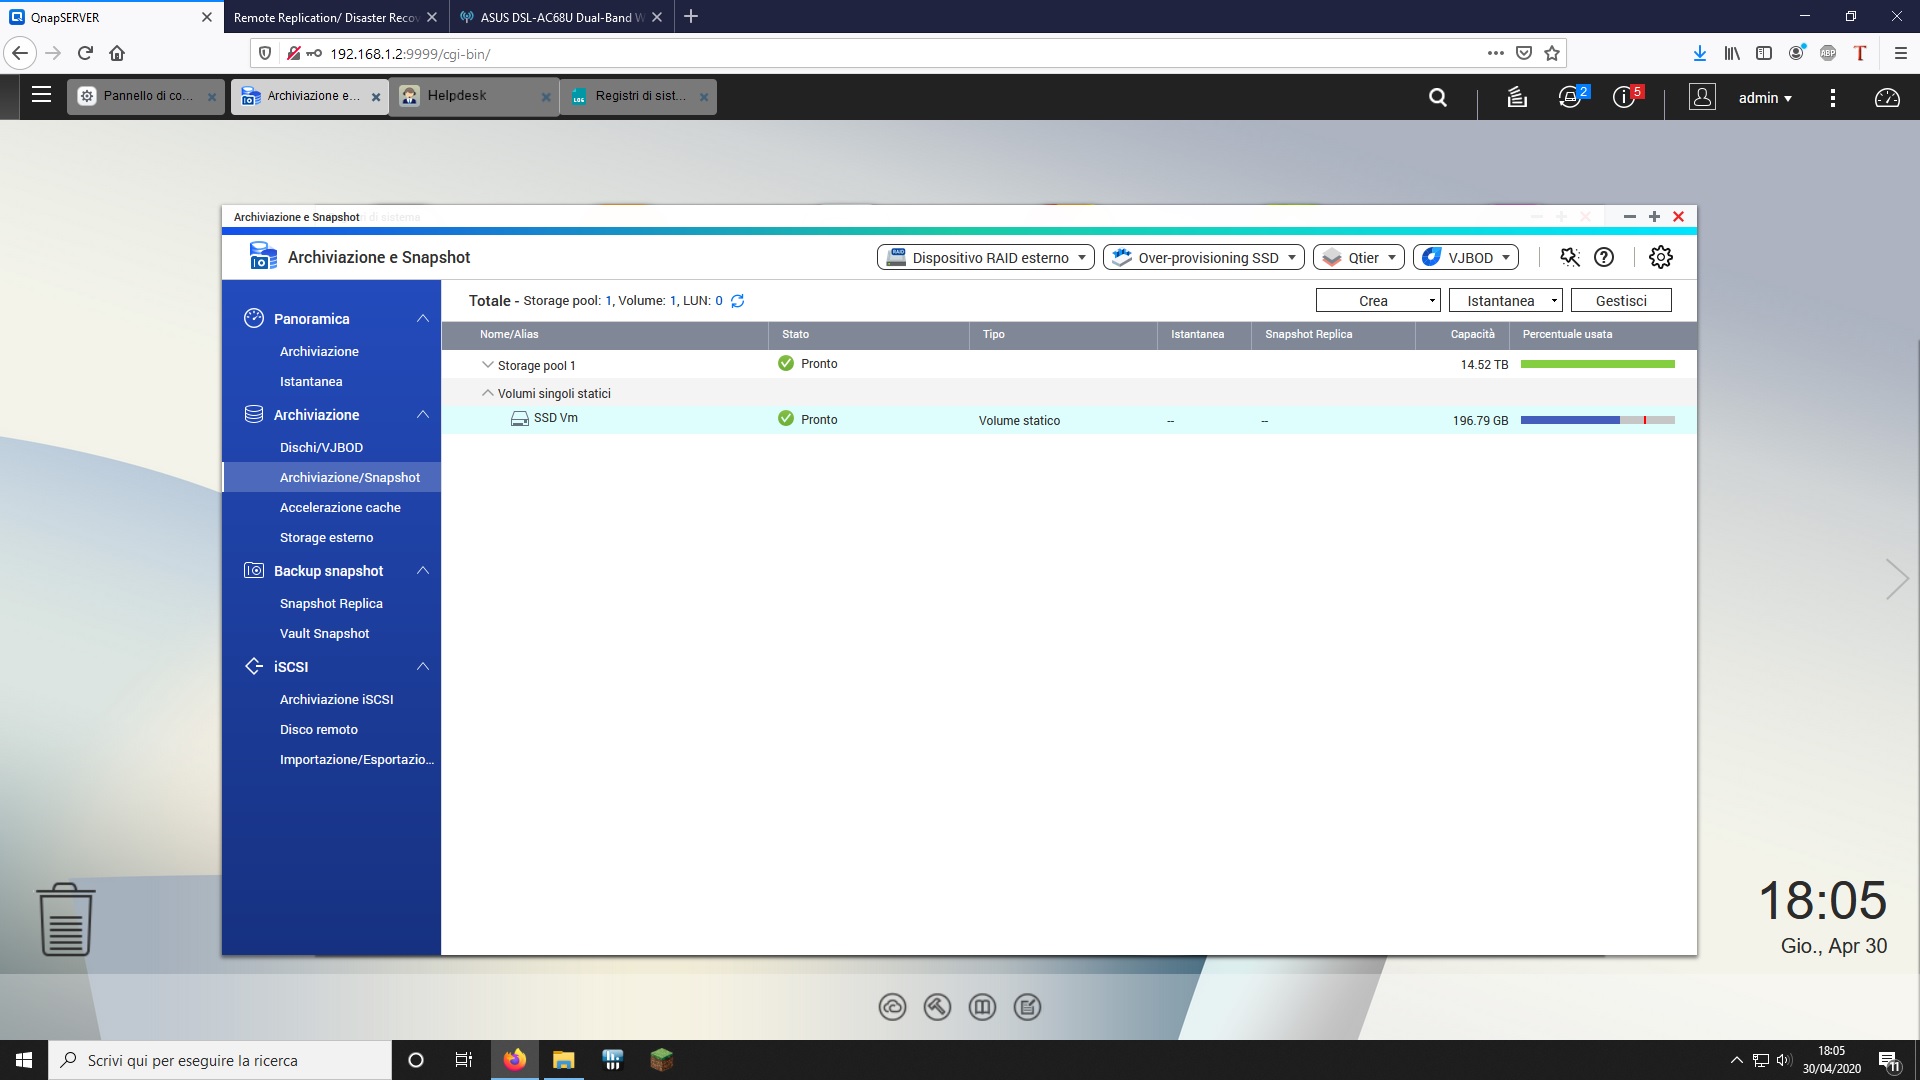
Task: Open storage global settings gear icon
Action: click(1660, 257)
